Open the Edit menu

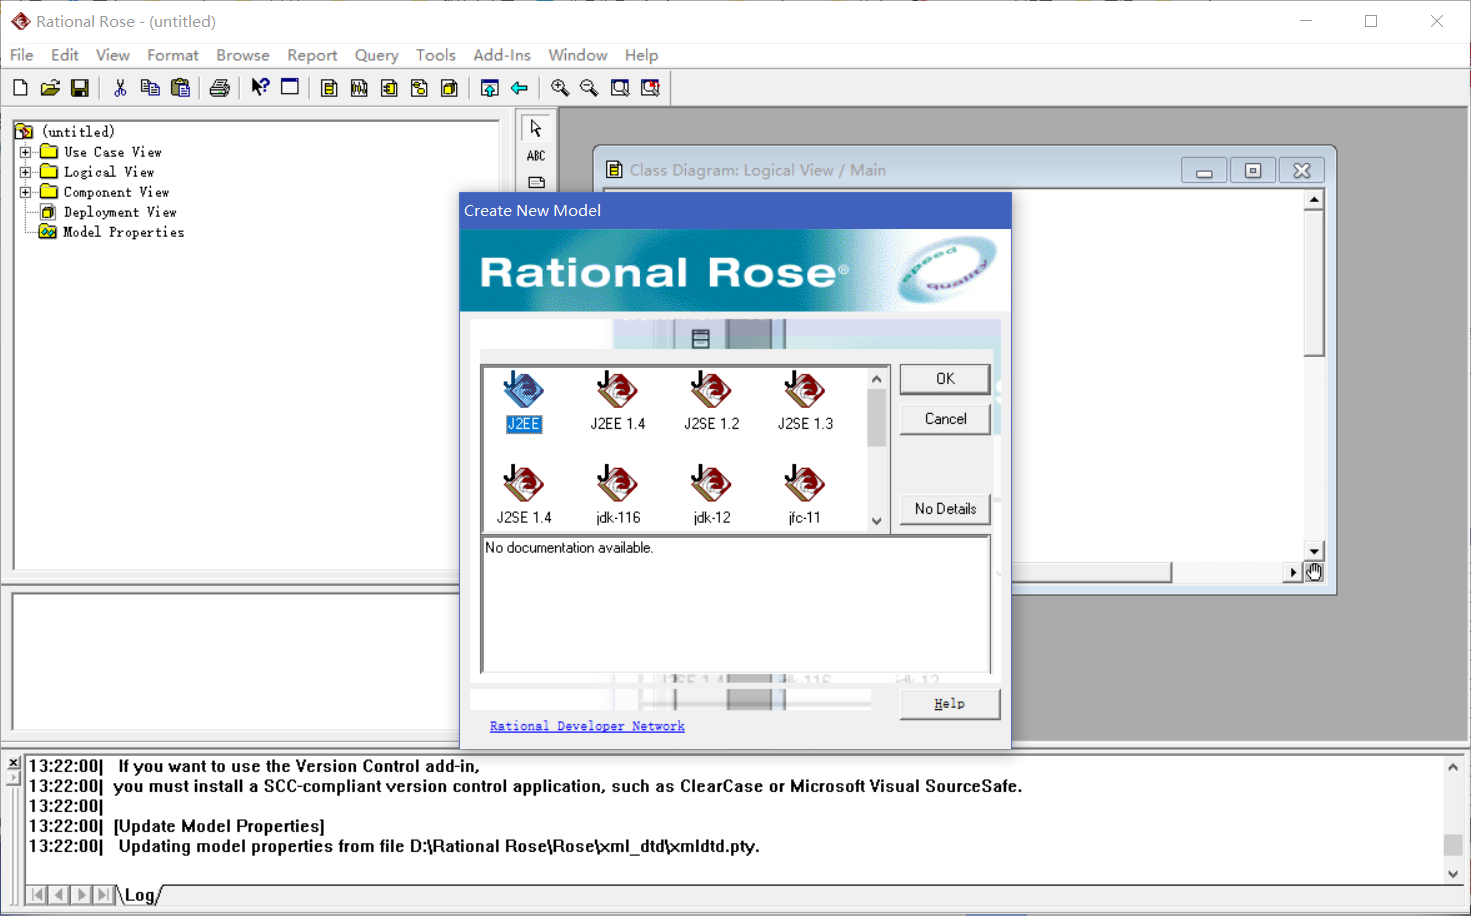pyautogui.click(x=65, y=55)
